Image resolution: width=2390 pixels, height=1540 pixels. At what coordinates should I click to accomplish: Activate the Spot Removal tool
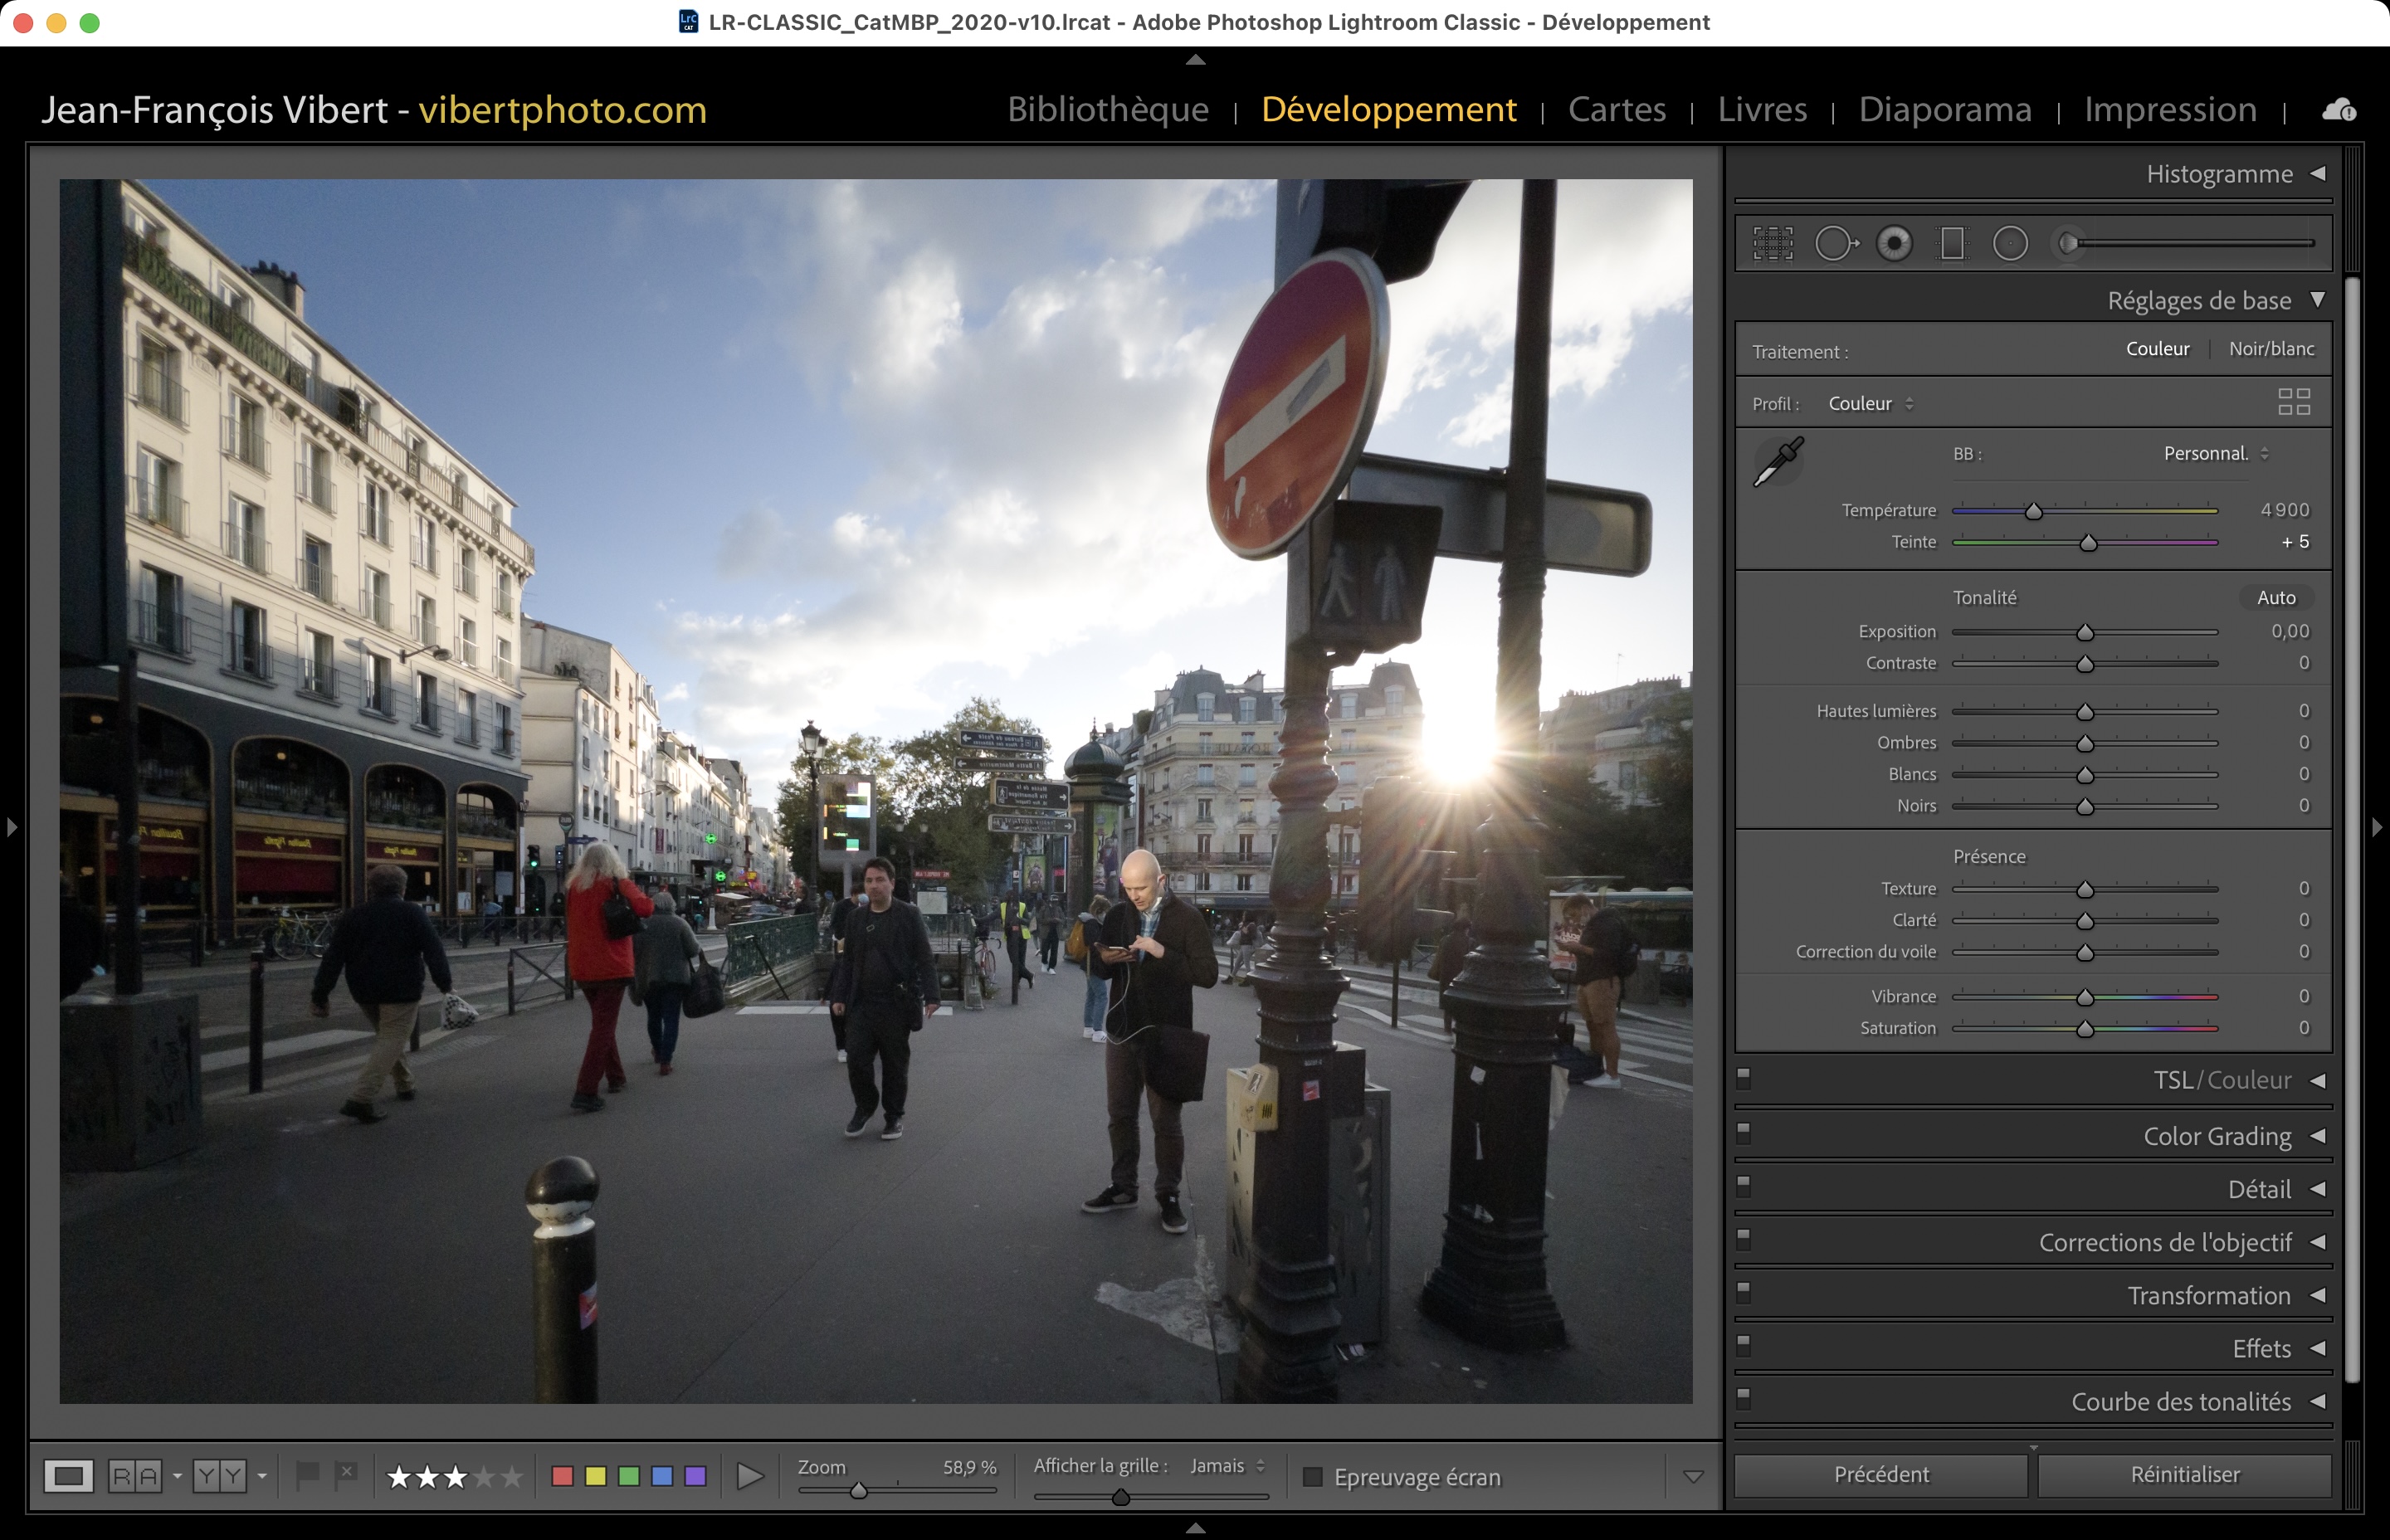pos(1835,243)
